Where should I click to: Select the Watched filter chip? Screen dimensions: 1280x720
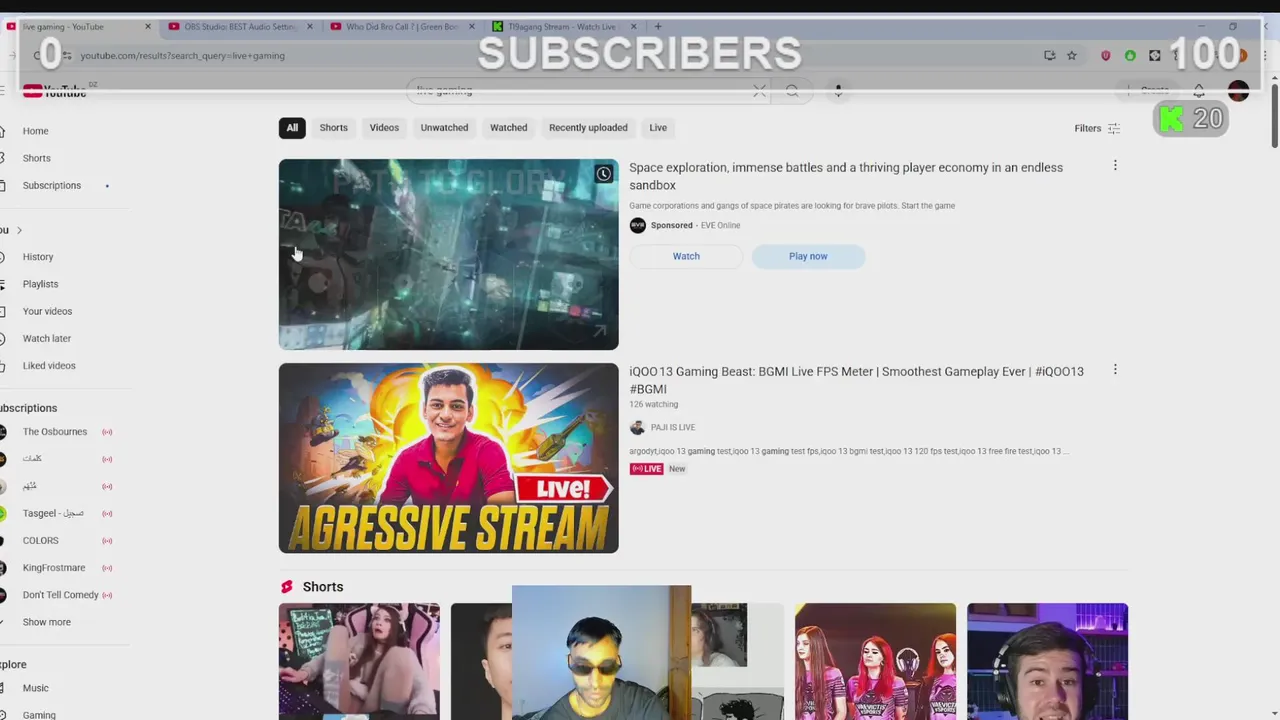click(508, 128)
